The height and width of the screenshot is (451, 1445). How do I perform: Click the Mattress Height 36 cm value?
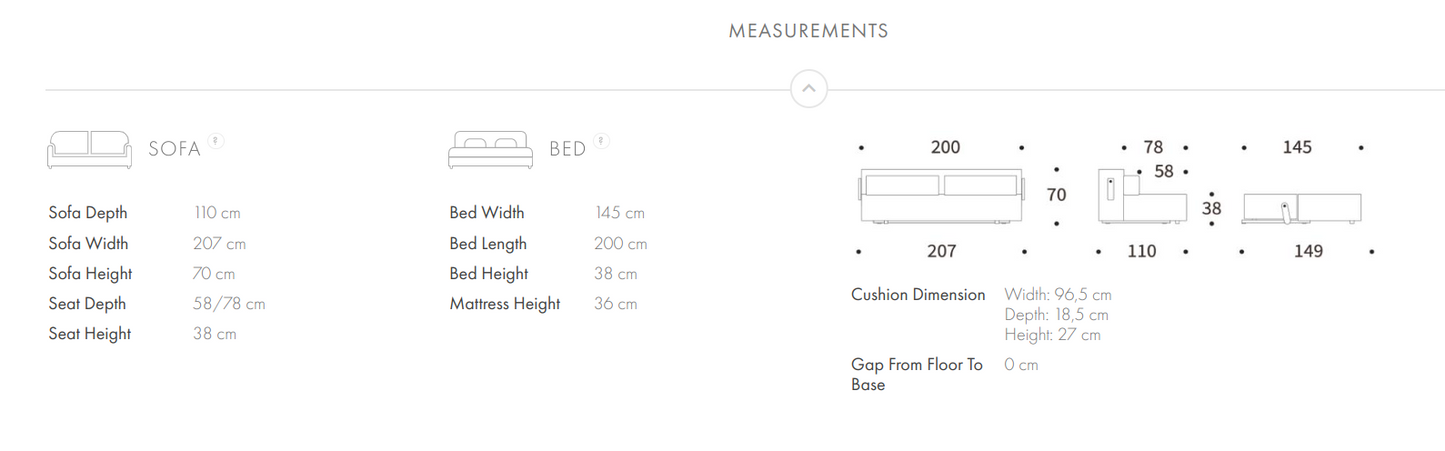click(615, 304)
